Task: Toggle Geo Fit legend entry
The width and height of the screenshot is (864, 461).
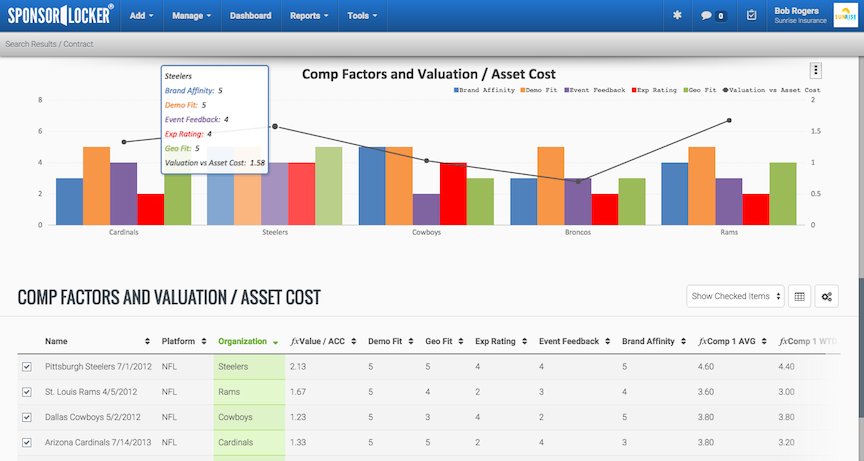Action: [700, 90]
